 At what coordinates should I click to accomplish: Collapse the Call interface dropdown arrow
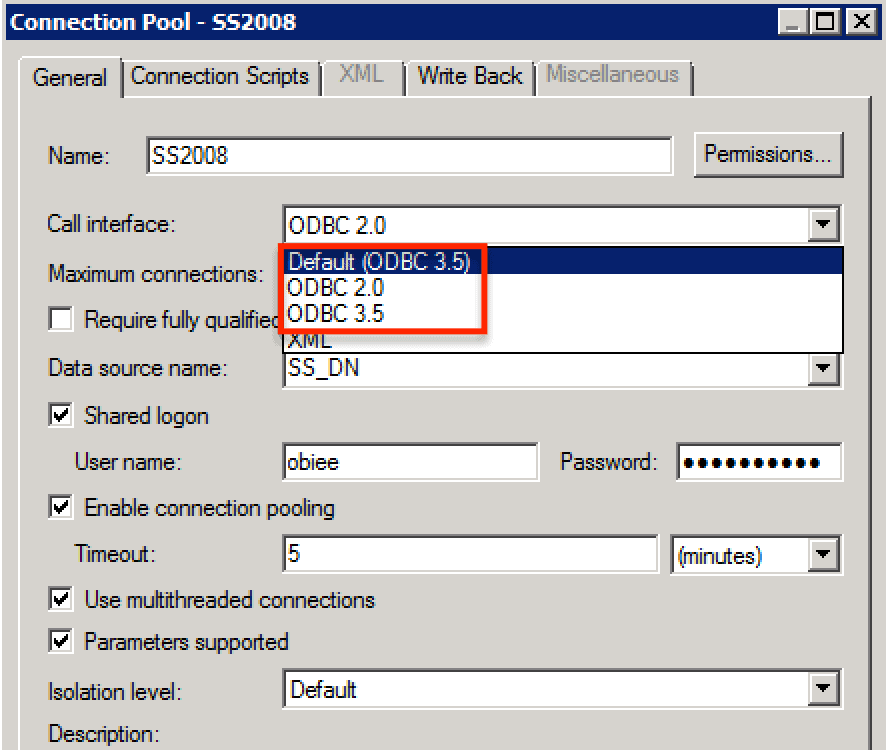pyautogui.click(x=823, y=224)
